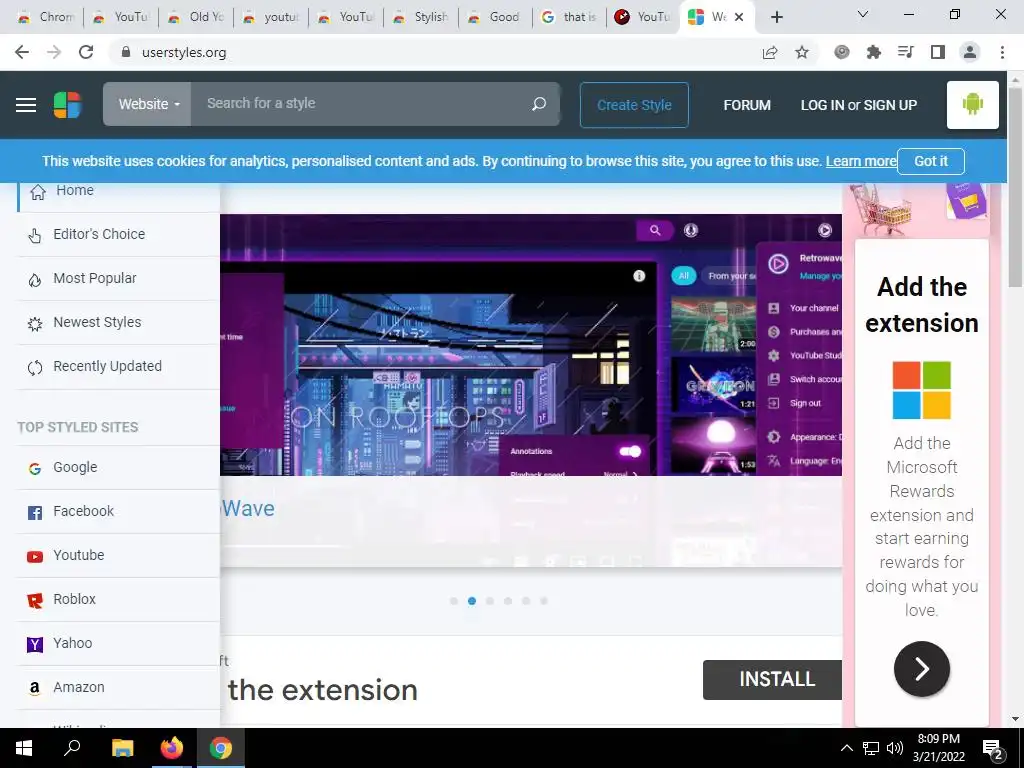Click the userstyles colorful logo
The width and height of the screenshot is (1024, 768).
pyautogui.click(x=67, y=104)
